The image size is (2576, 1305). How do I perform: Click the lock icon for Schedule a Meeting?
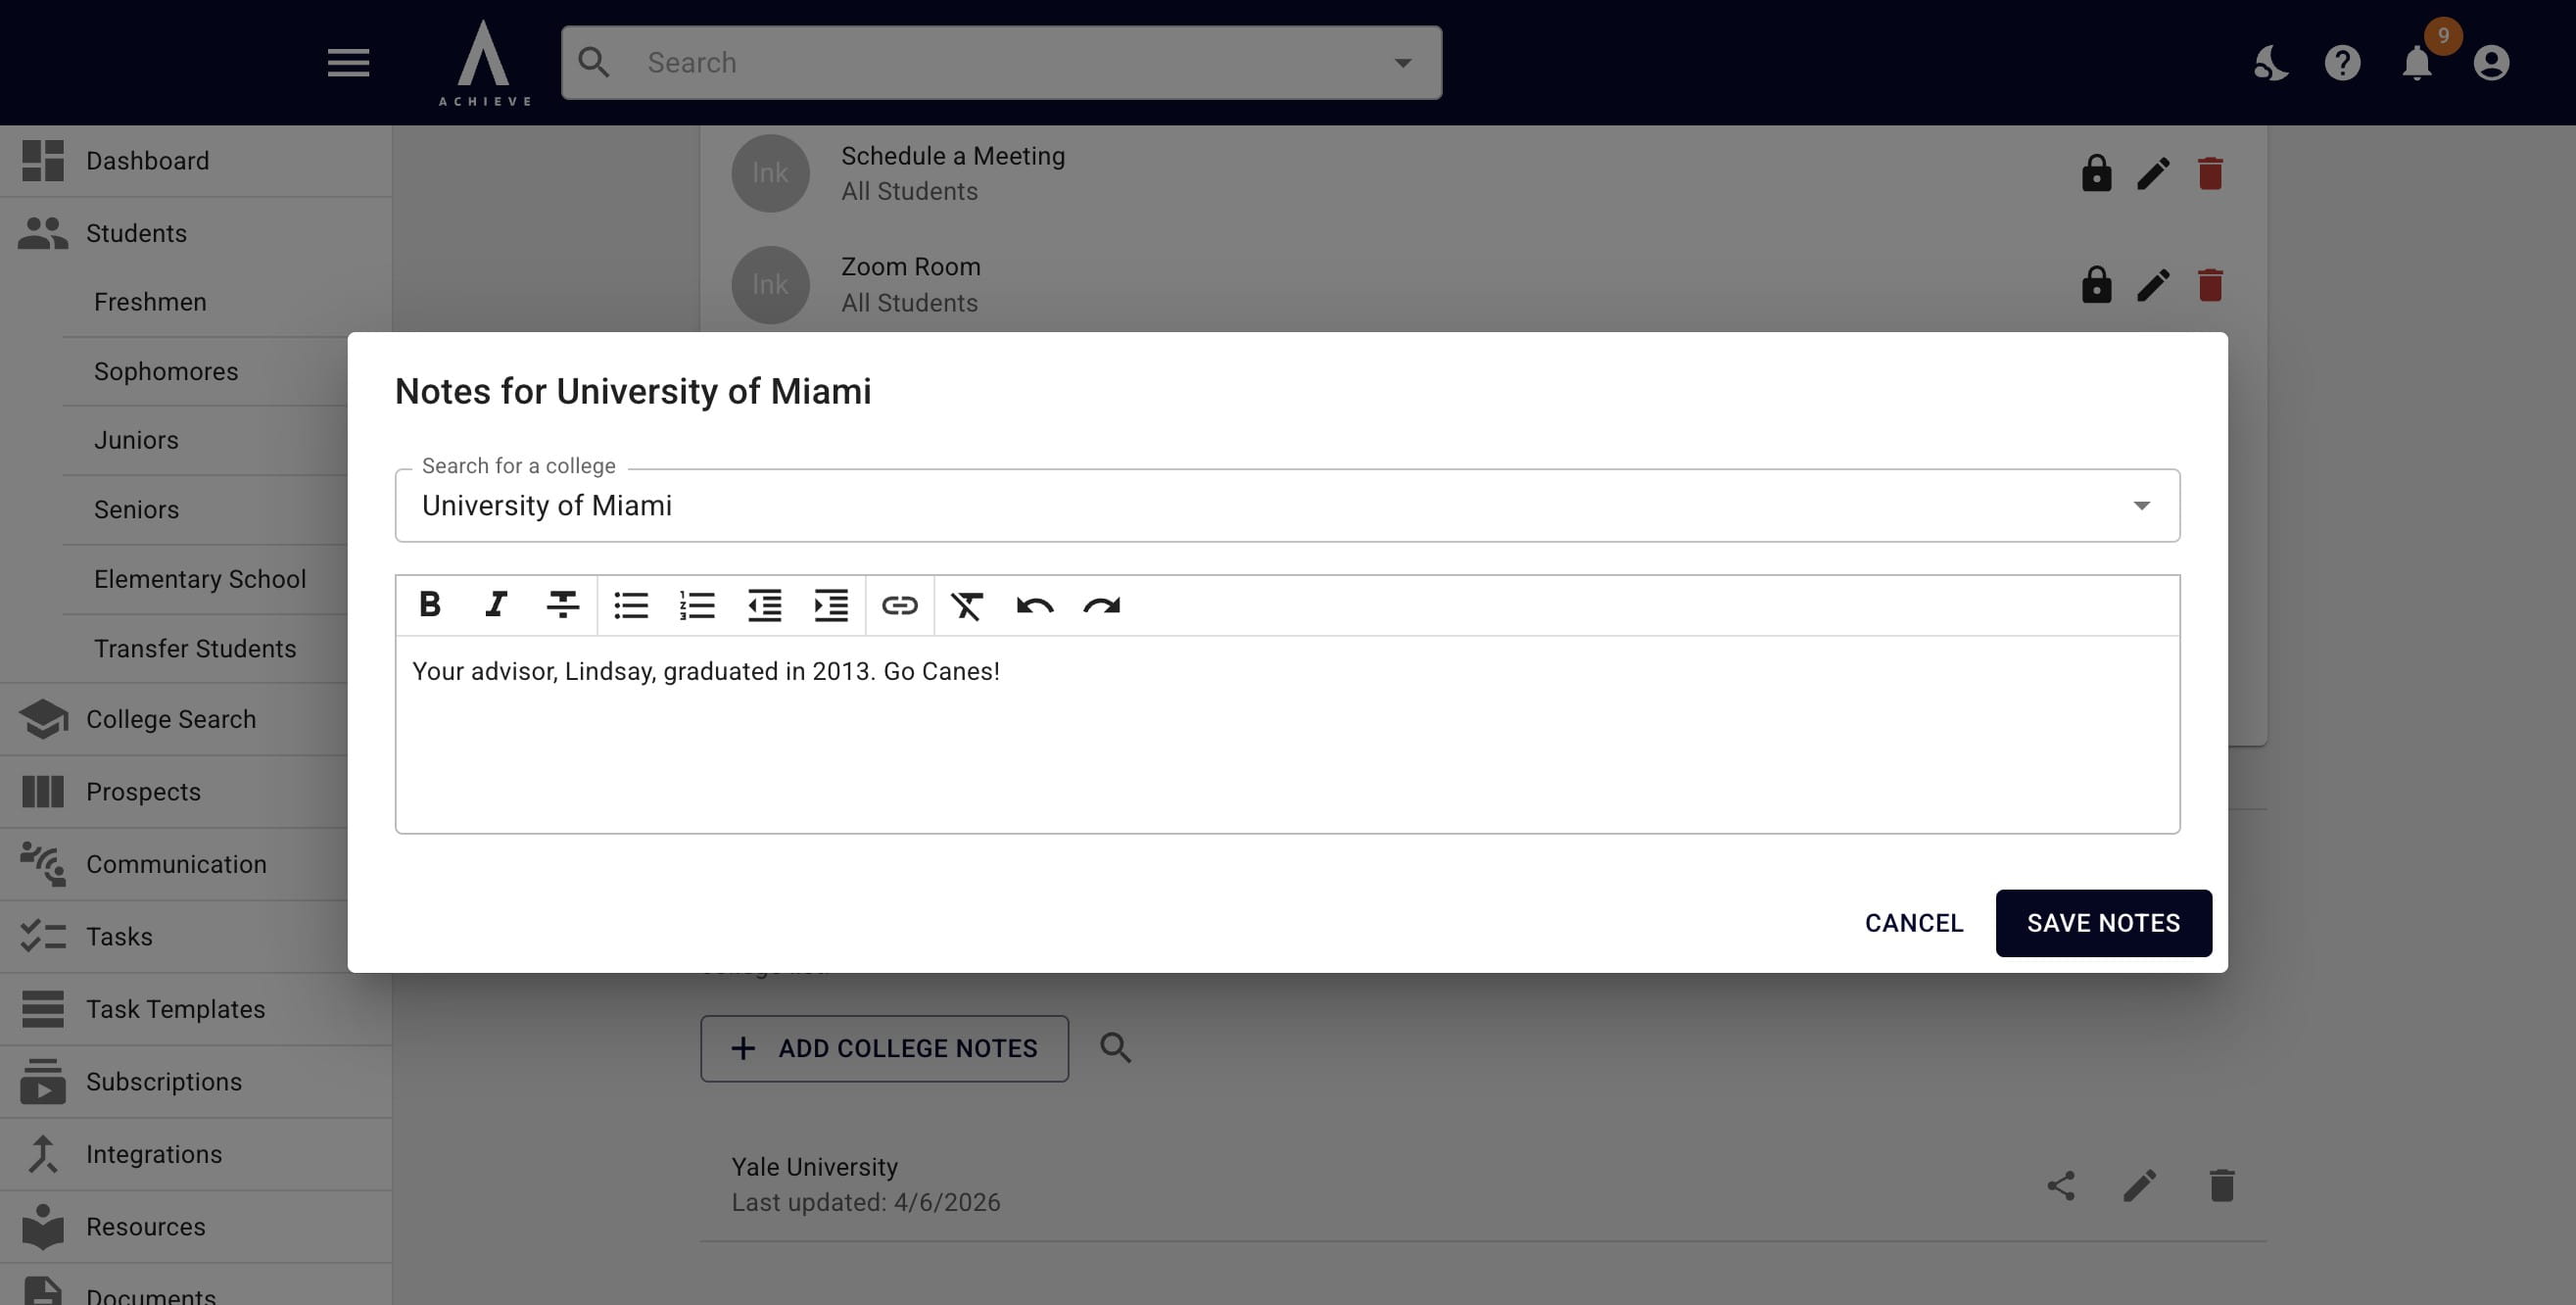point(2096,174)
